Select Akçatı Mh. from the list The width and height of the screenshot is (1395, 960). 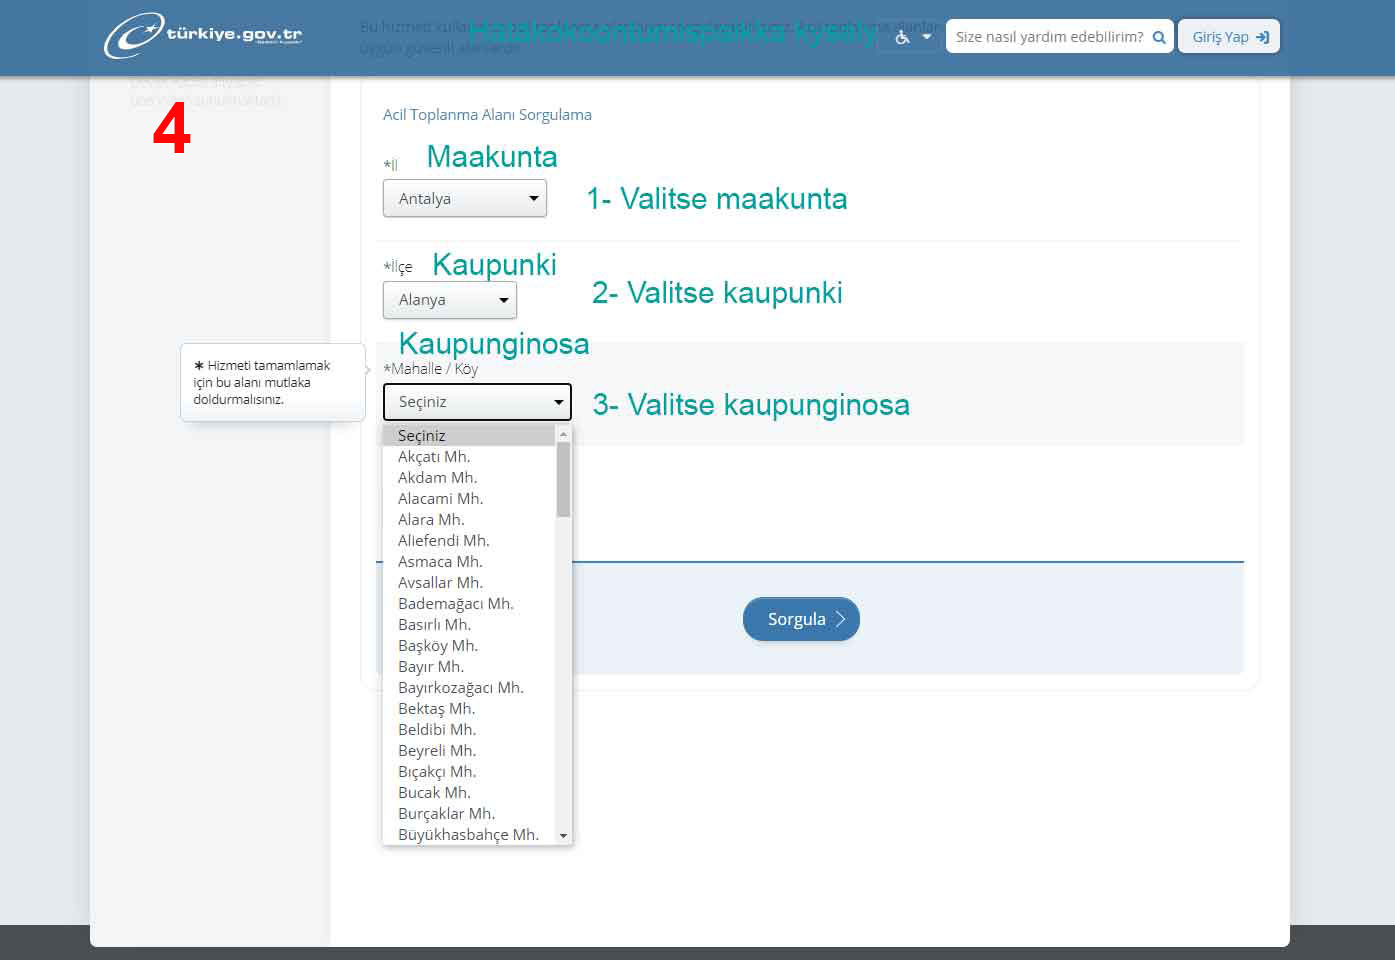tap(434, 457)
